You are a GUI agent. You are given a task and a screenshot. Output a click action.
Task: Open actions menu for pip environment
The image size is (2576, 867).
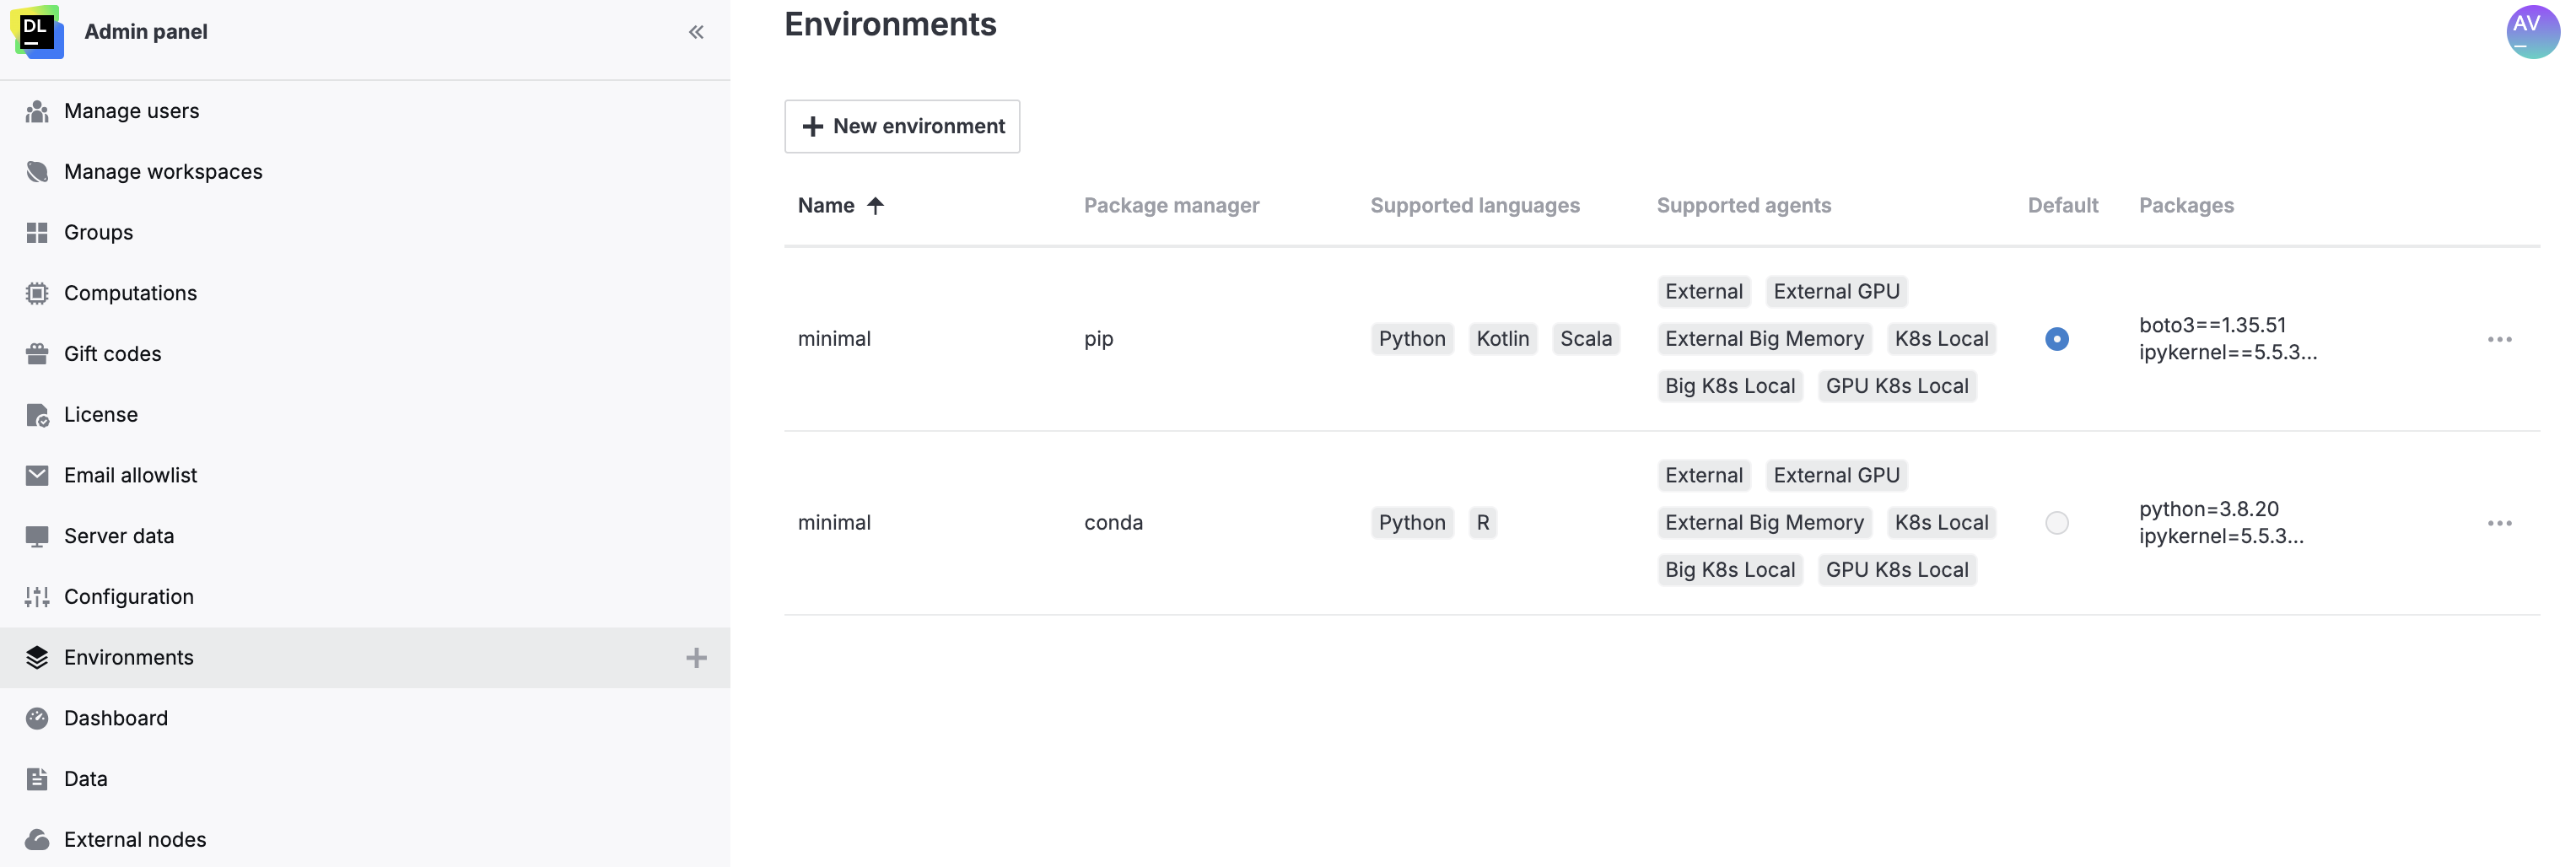(x=2500, y=339)
